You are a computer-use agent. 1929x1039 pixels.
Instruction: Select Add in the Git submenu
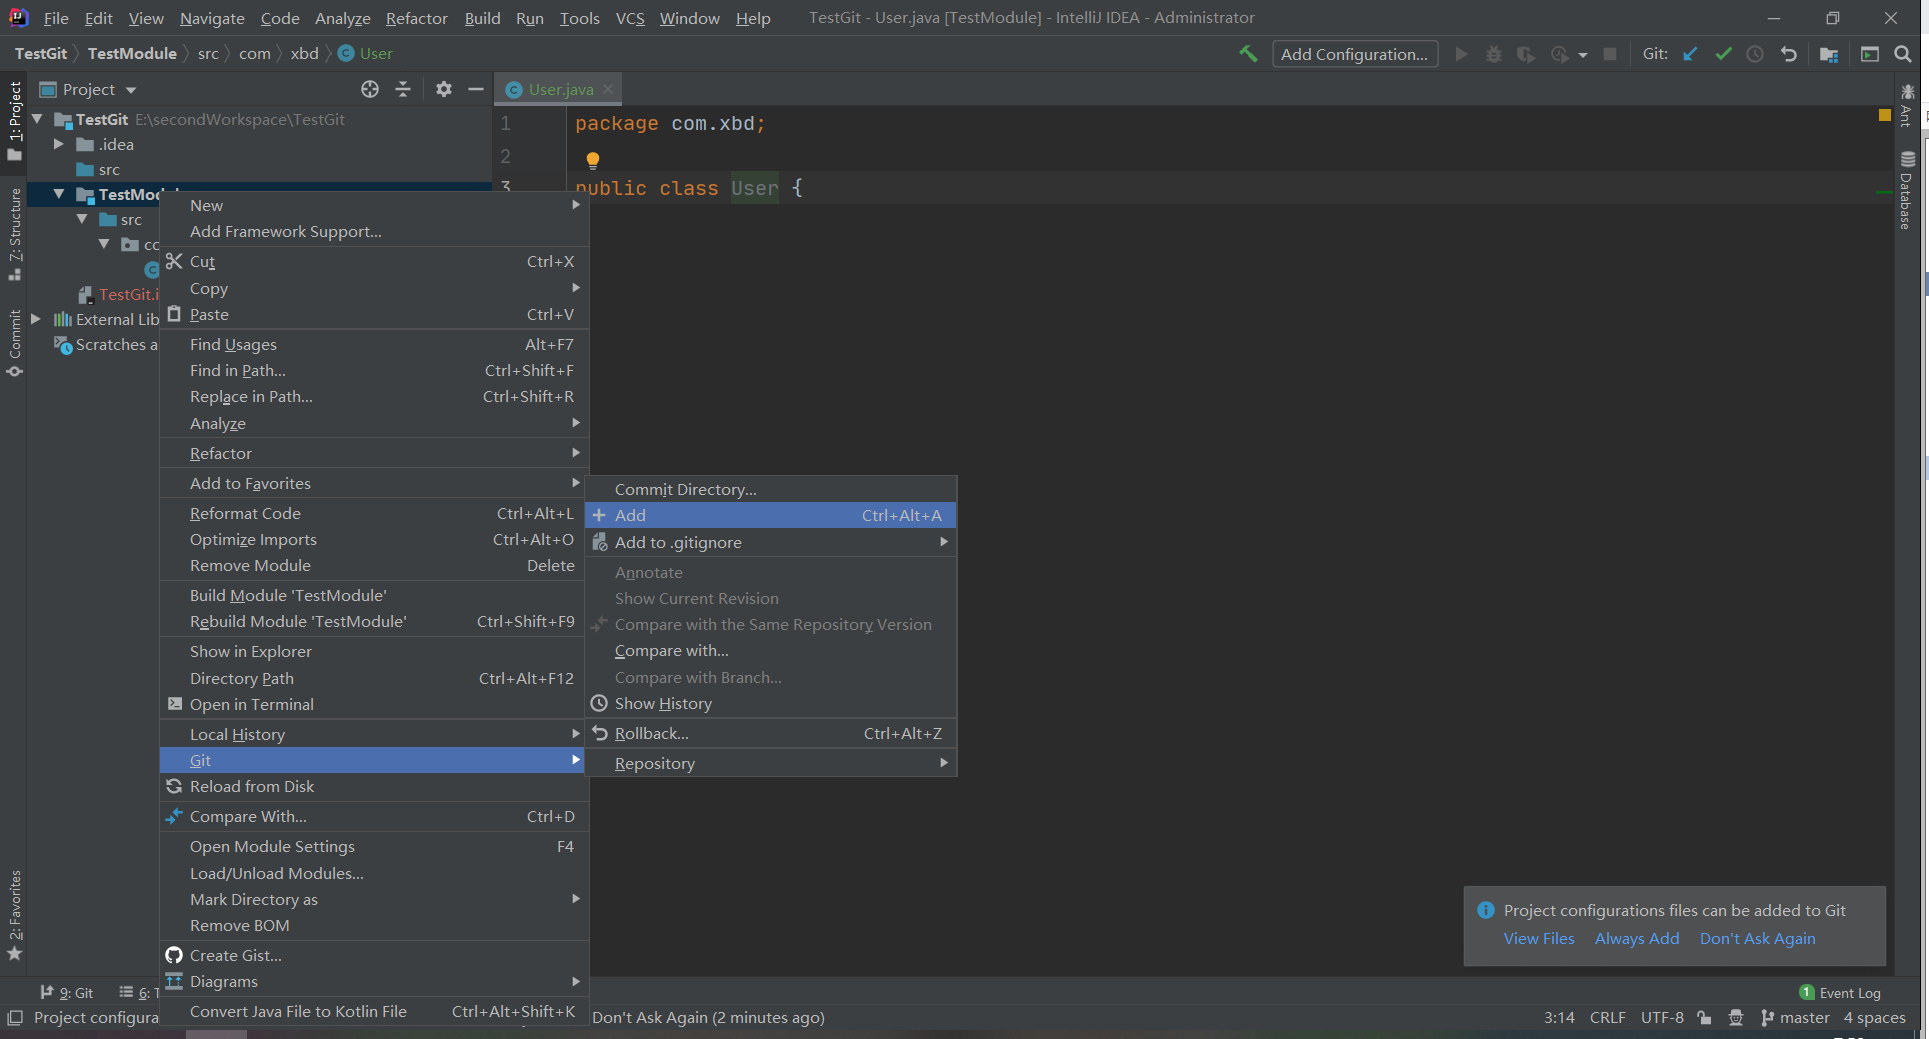[771, 515]
